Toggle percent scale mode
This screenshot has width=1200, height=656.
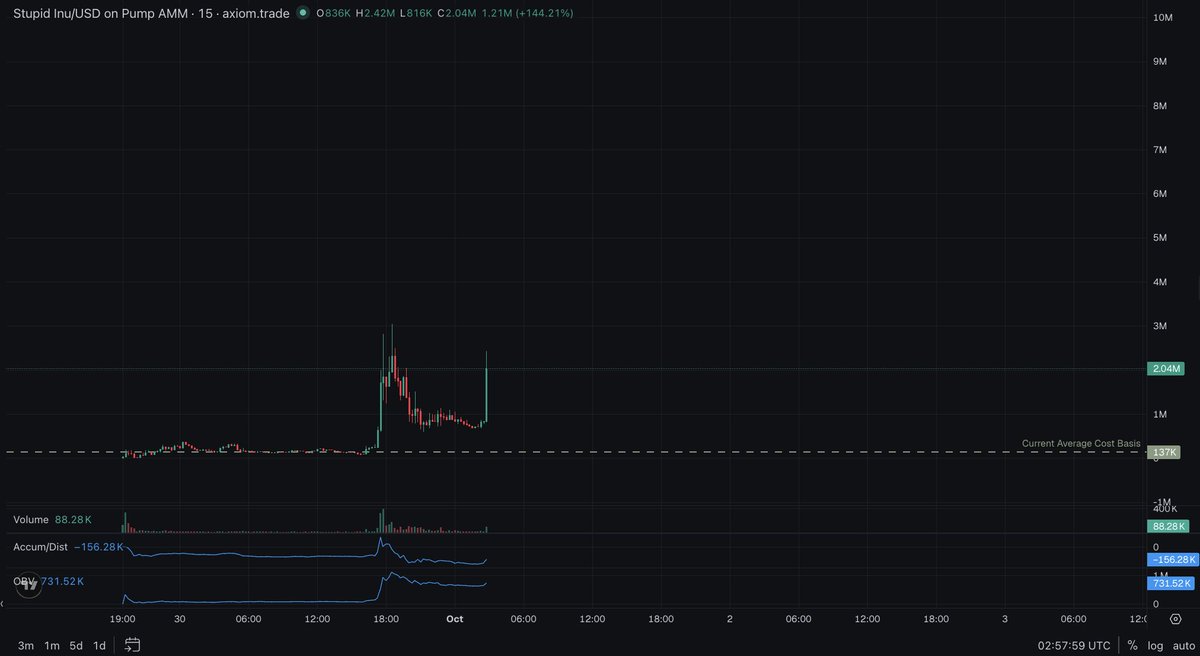[x=1132, y=645]
